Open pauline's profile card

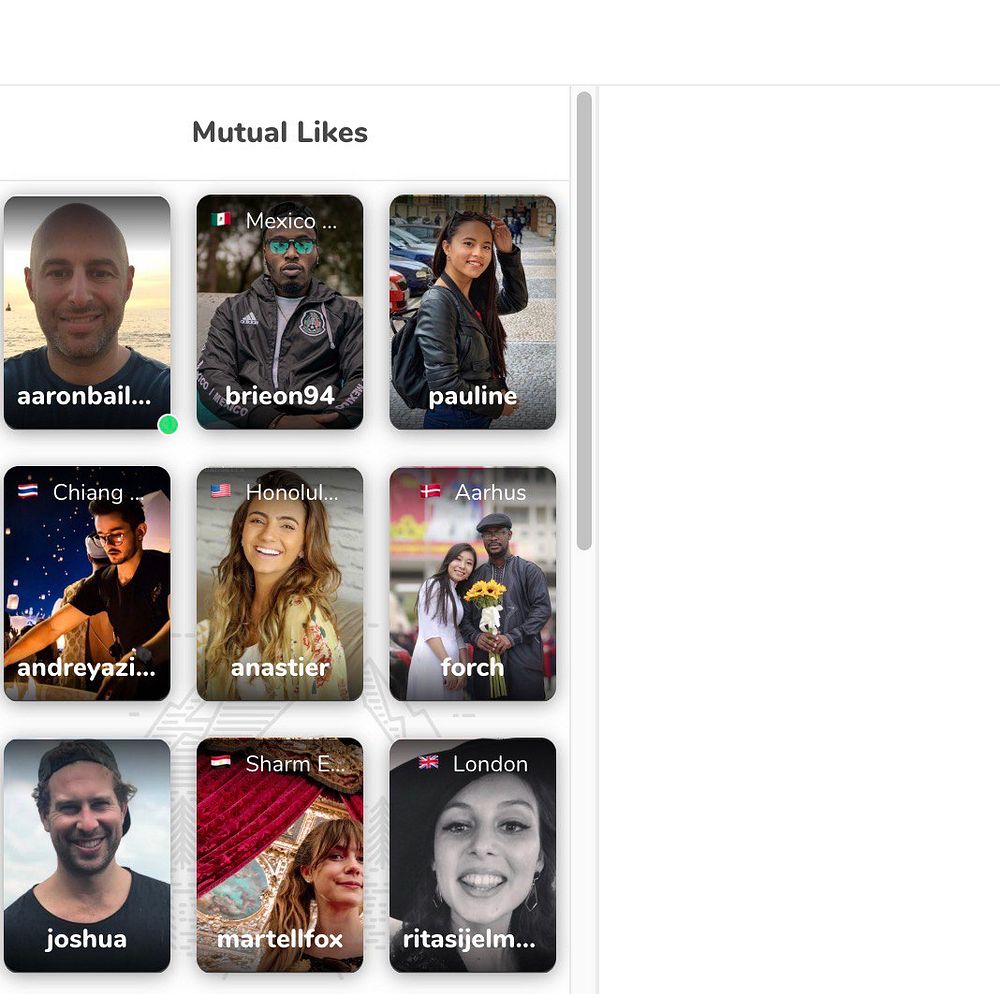[473, 312]
